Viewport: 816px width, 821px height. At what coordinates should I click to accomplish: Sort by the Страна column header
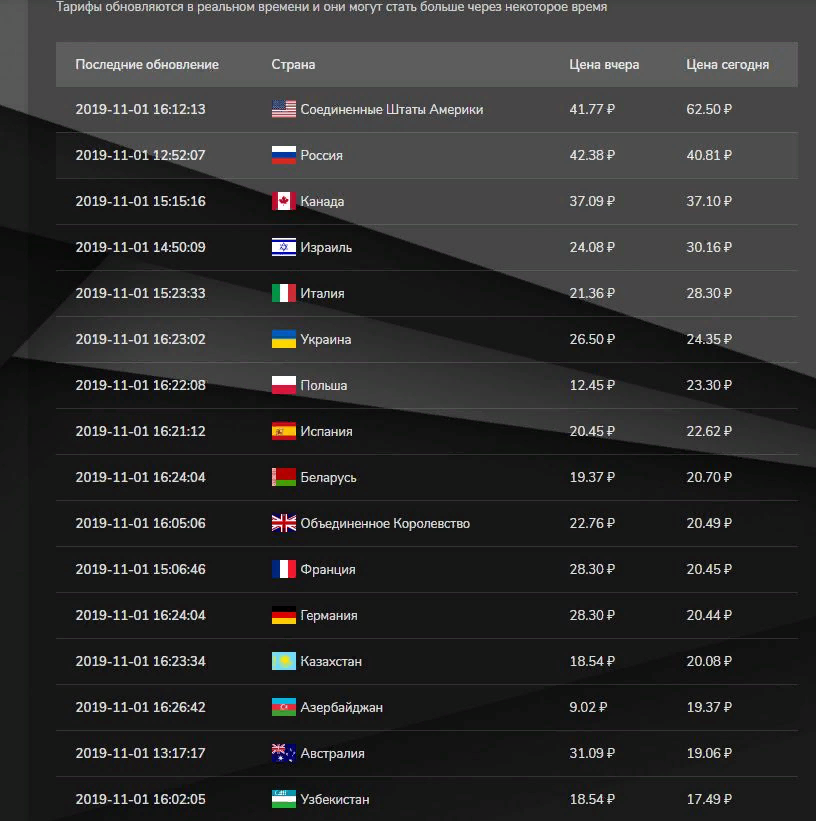[293, 64]
